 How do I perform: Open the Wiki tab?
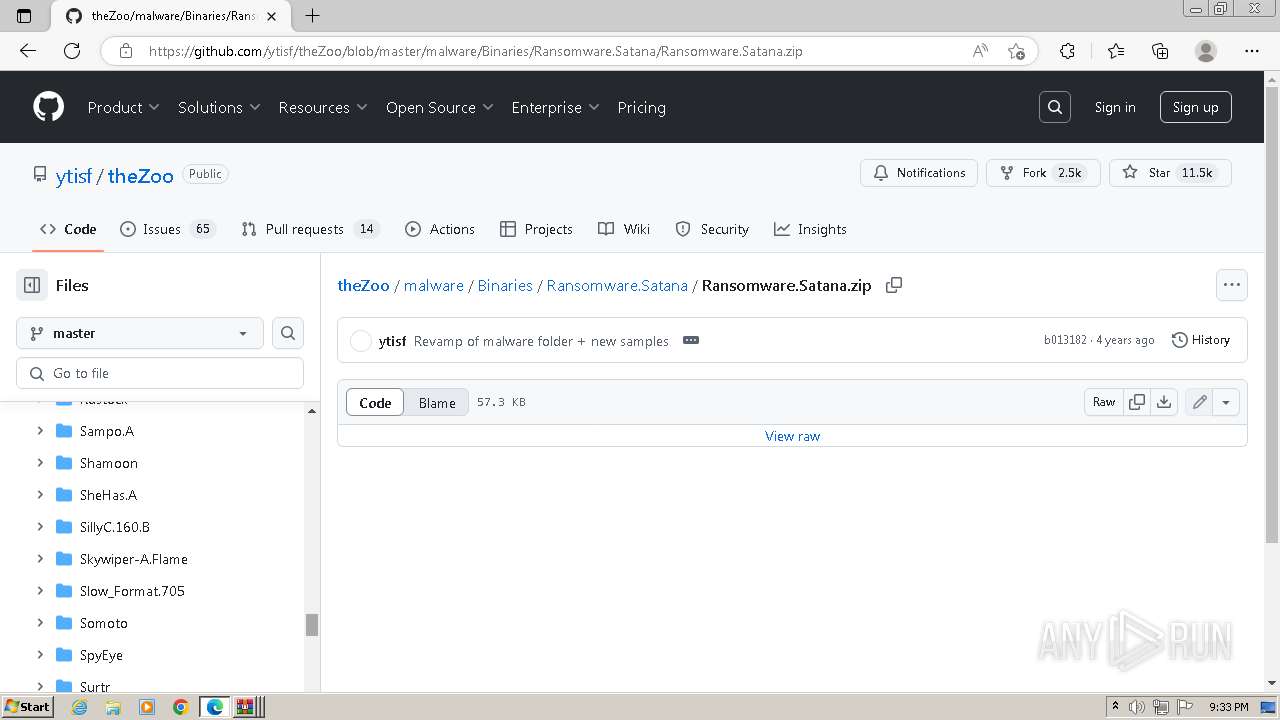[624, 229]
